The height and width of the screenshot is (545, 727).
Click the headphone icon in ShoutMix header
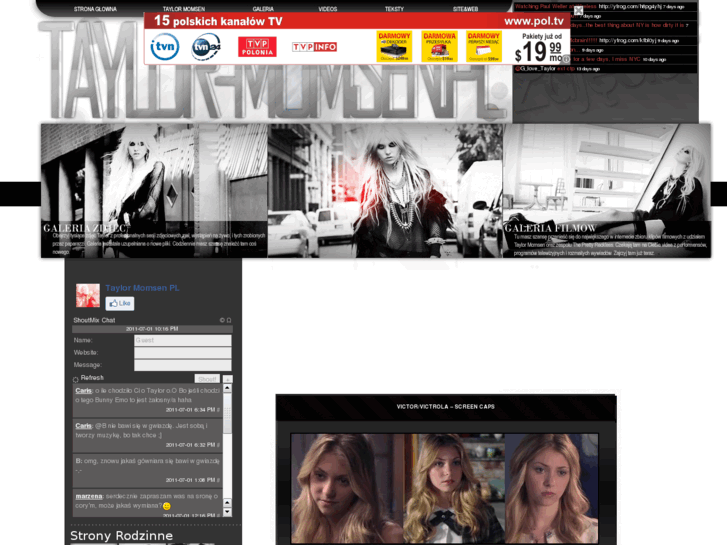229,320
